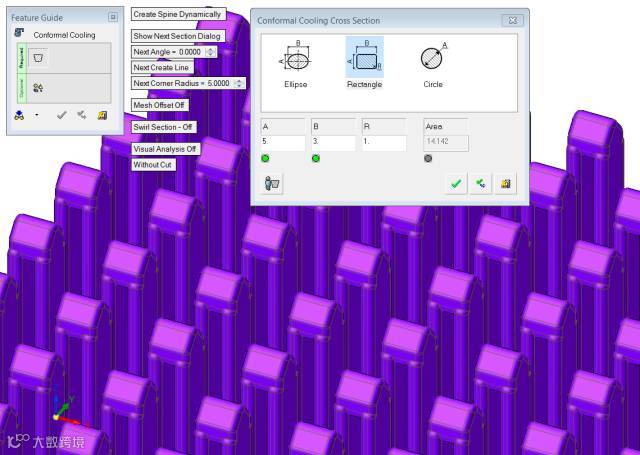
Task: Click the Feature Guide panel title
Action: click(x=37, y=18)
